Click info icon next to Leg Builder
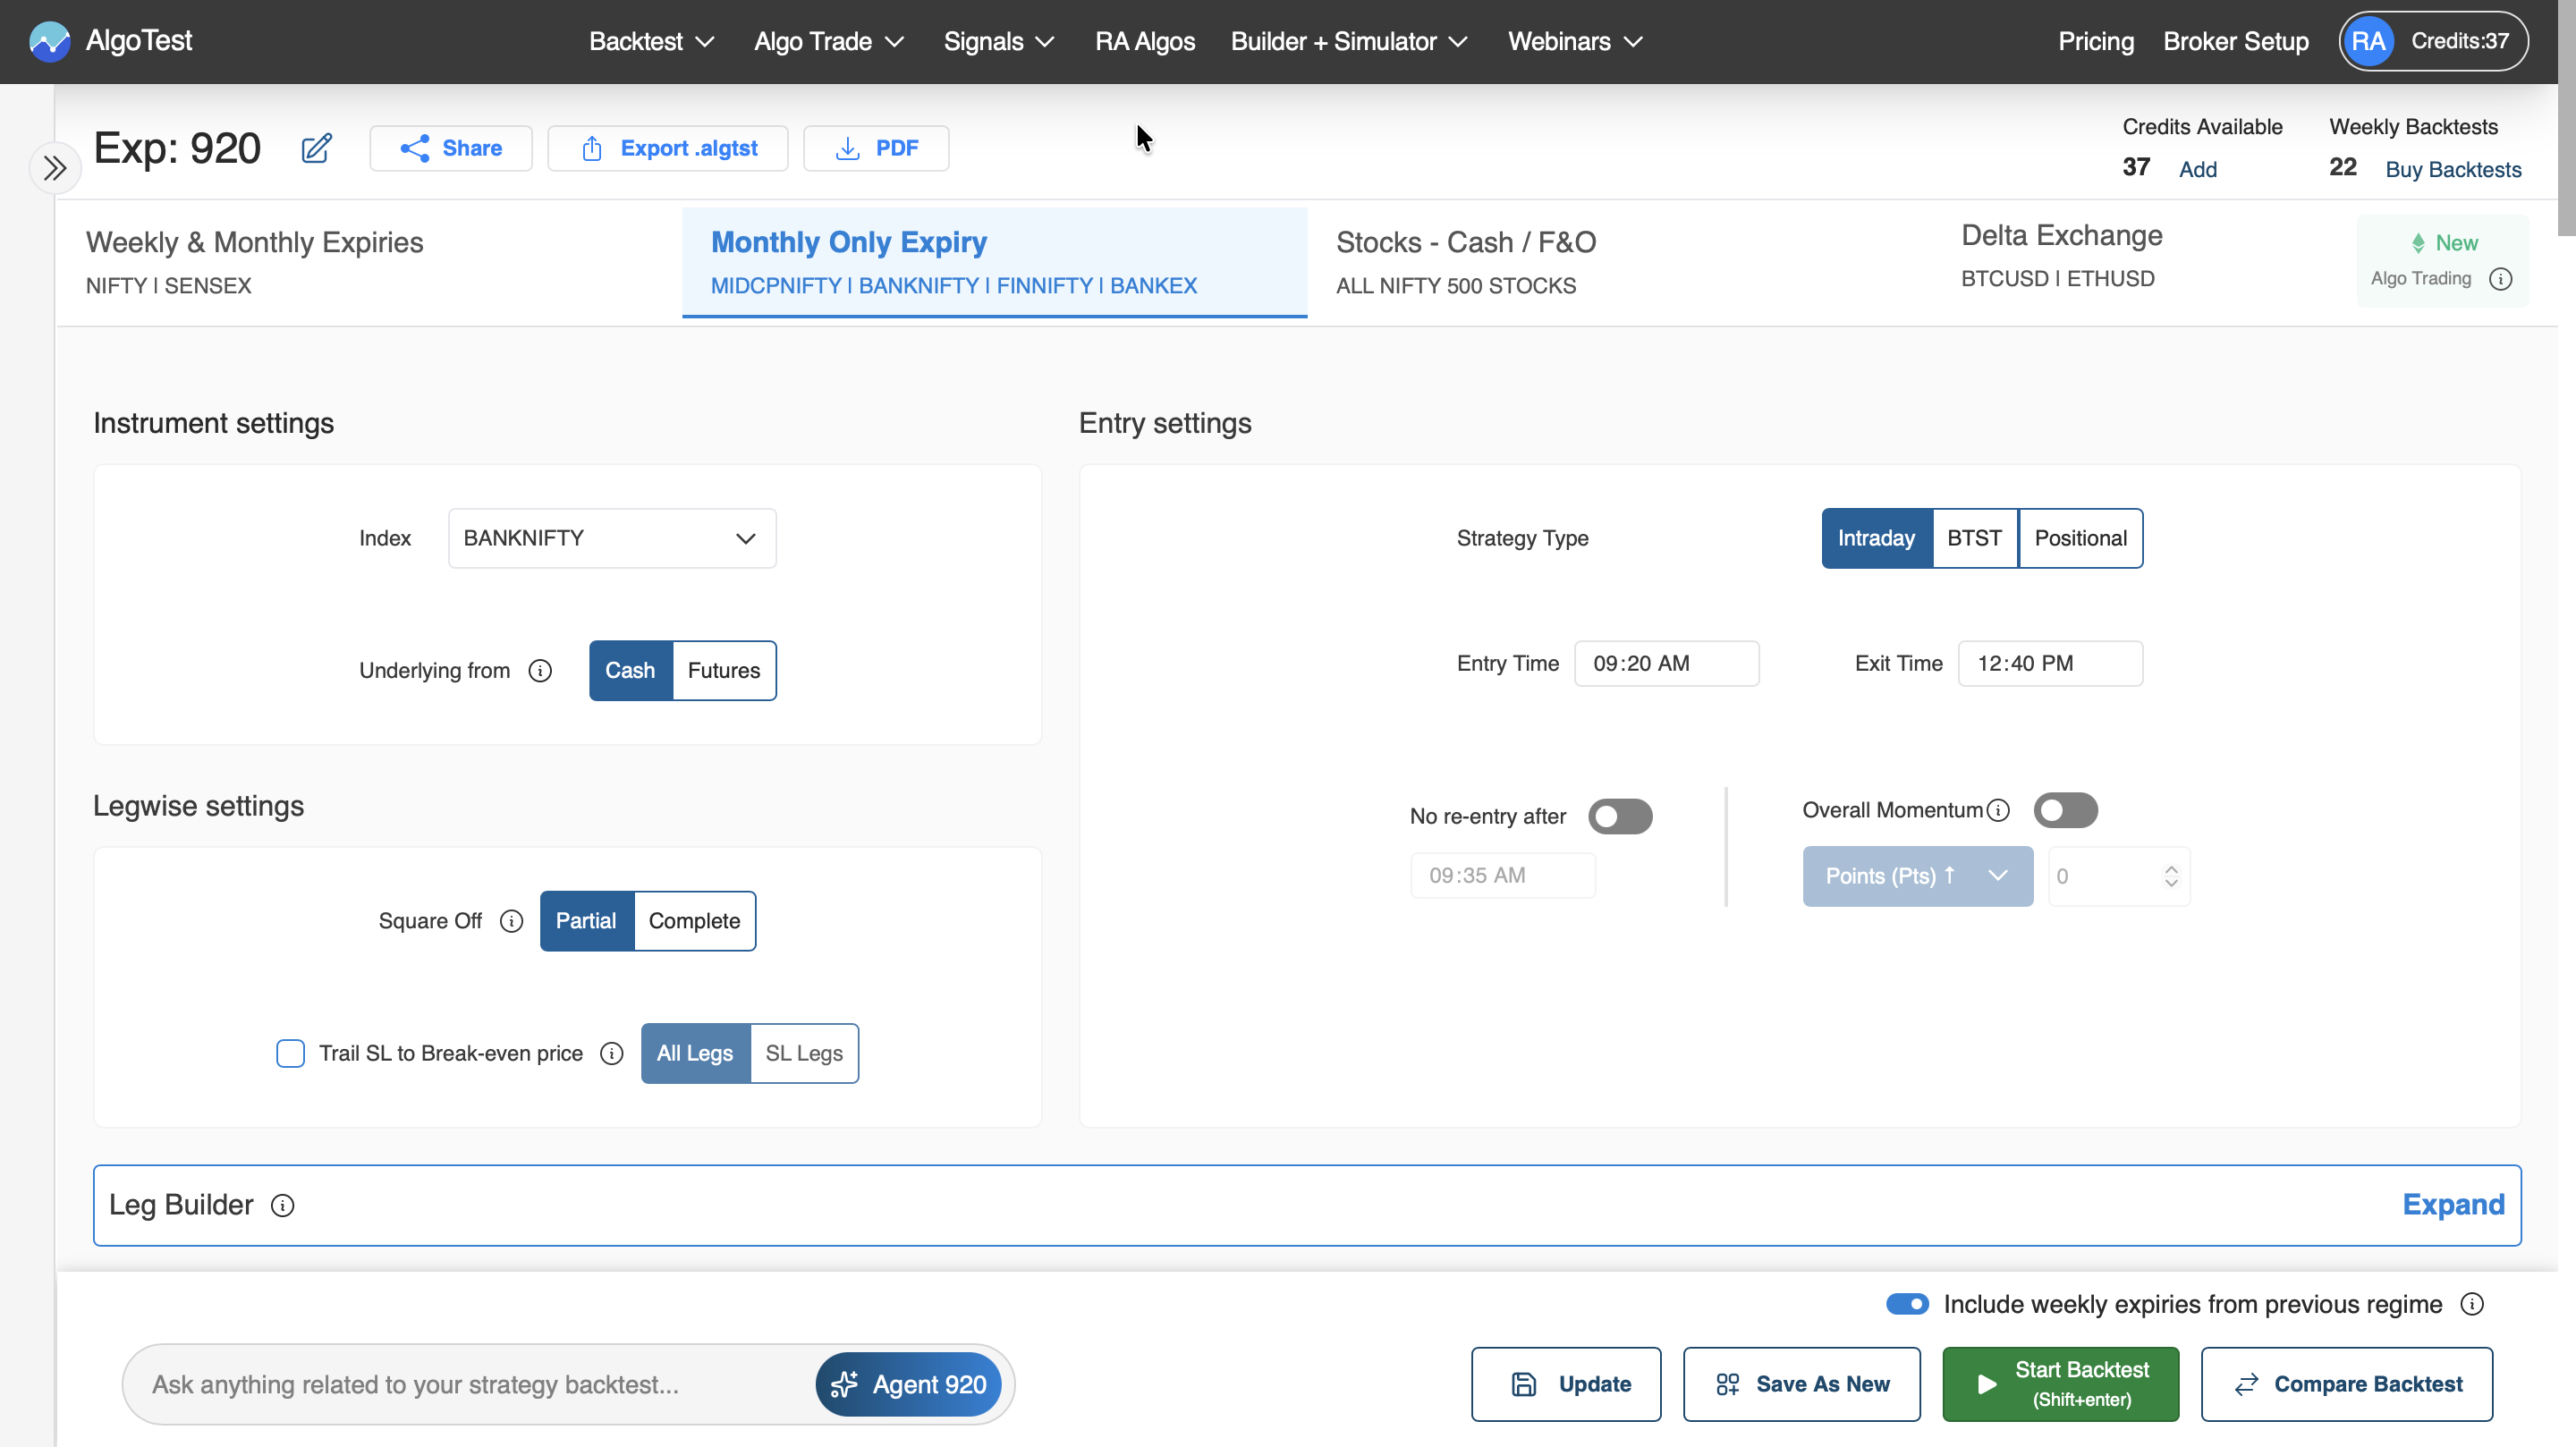 pos(283,1206)
